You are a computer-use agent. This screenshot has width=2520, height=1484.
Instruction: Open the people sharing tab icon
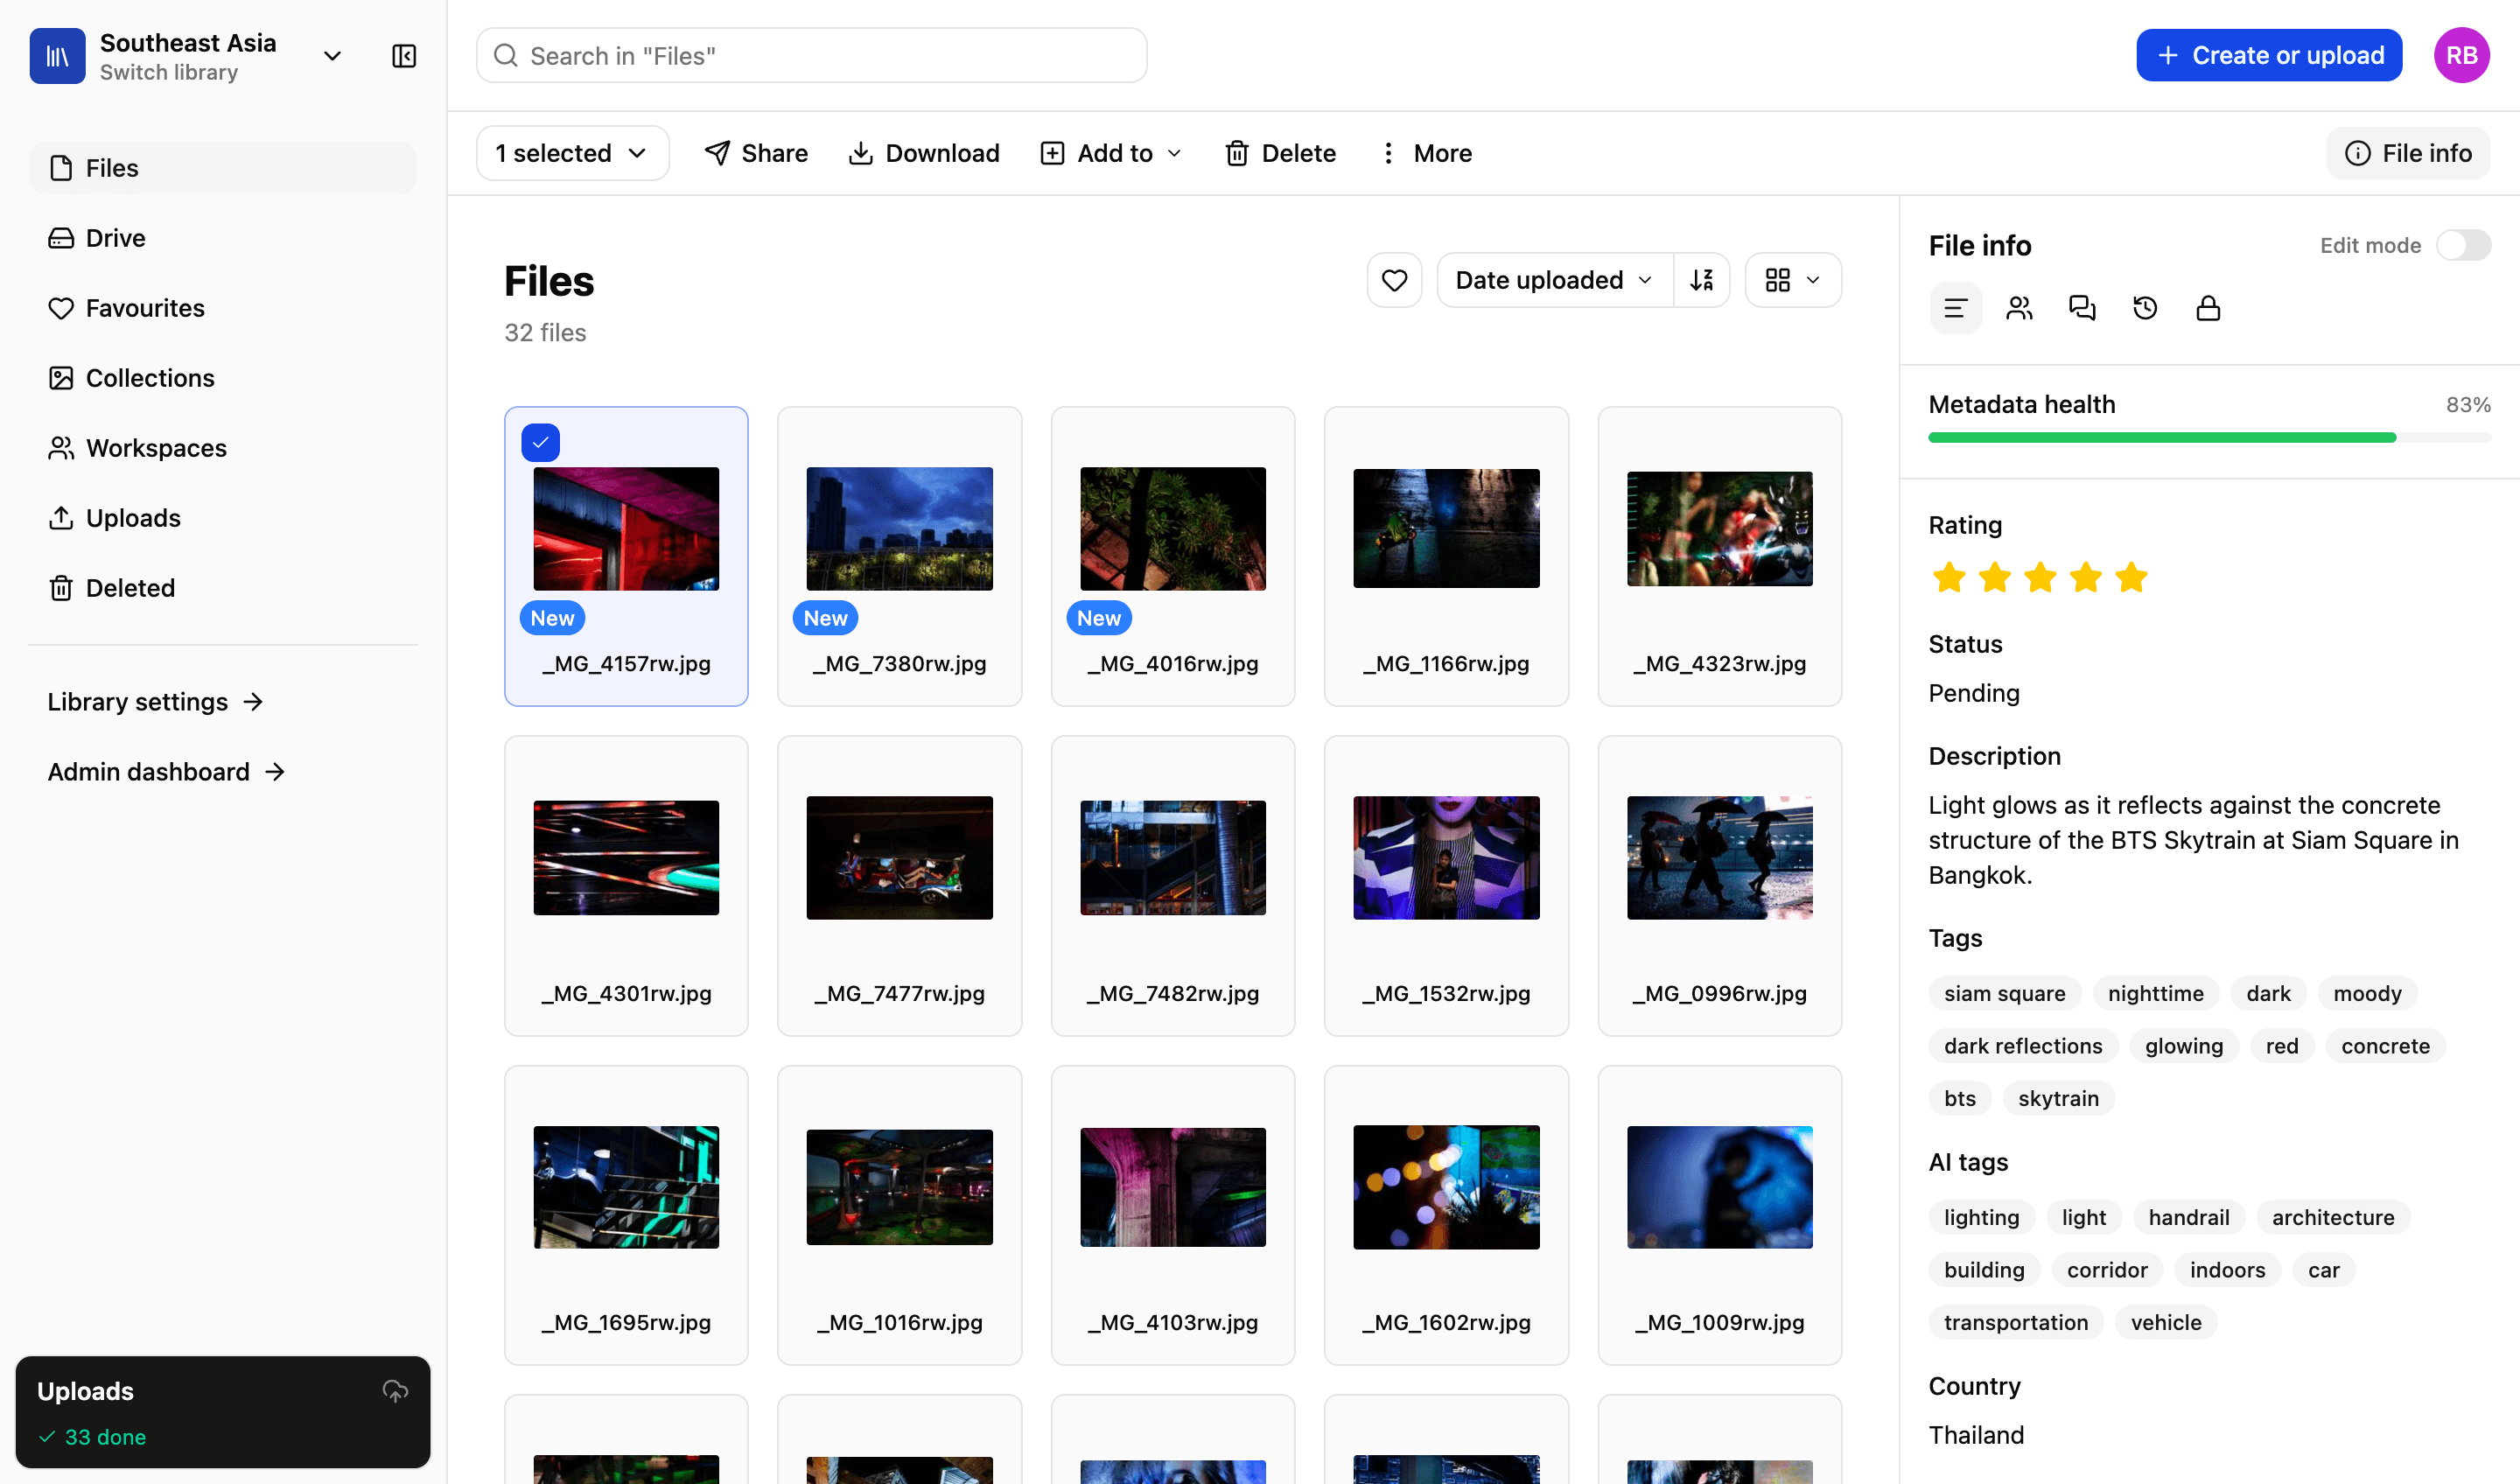(x=2019, y=308)
